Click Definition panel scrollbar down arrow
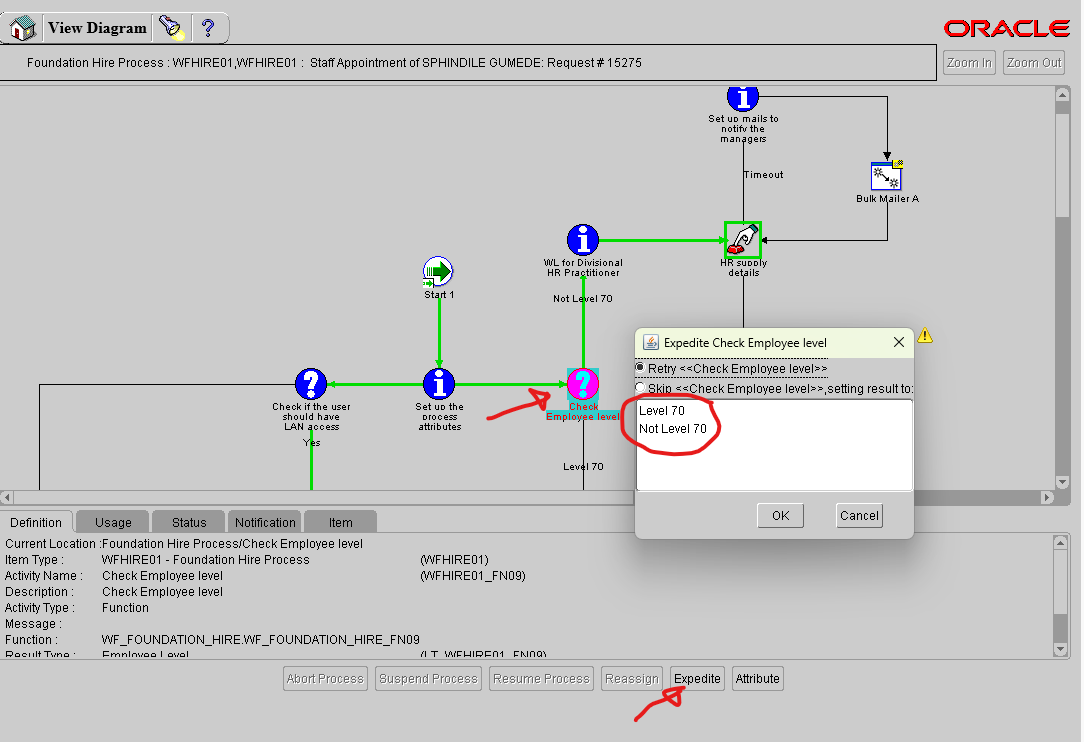1084x742 pixels. (1060, 649)
